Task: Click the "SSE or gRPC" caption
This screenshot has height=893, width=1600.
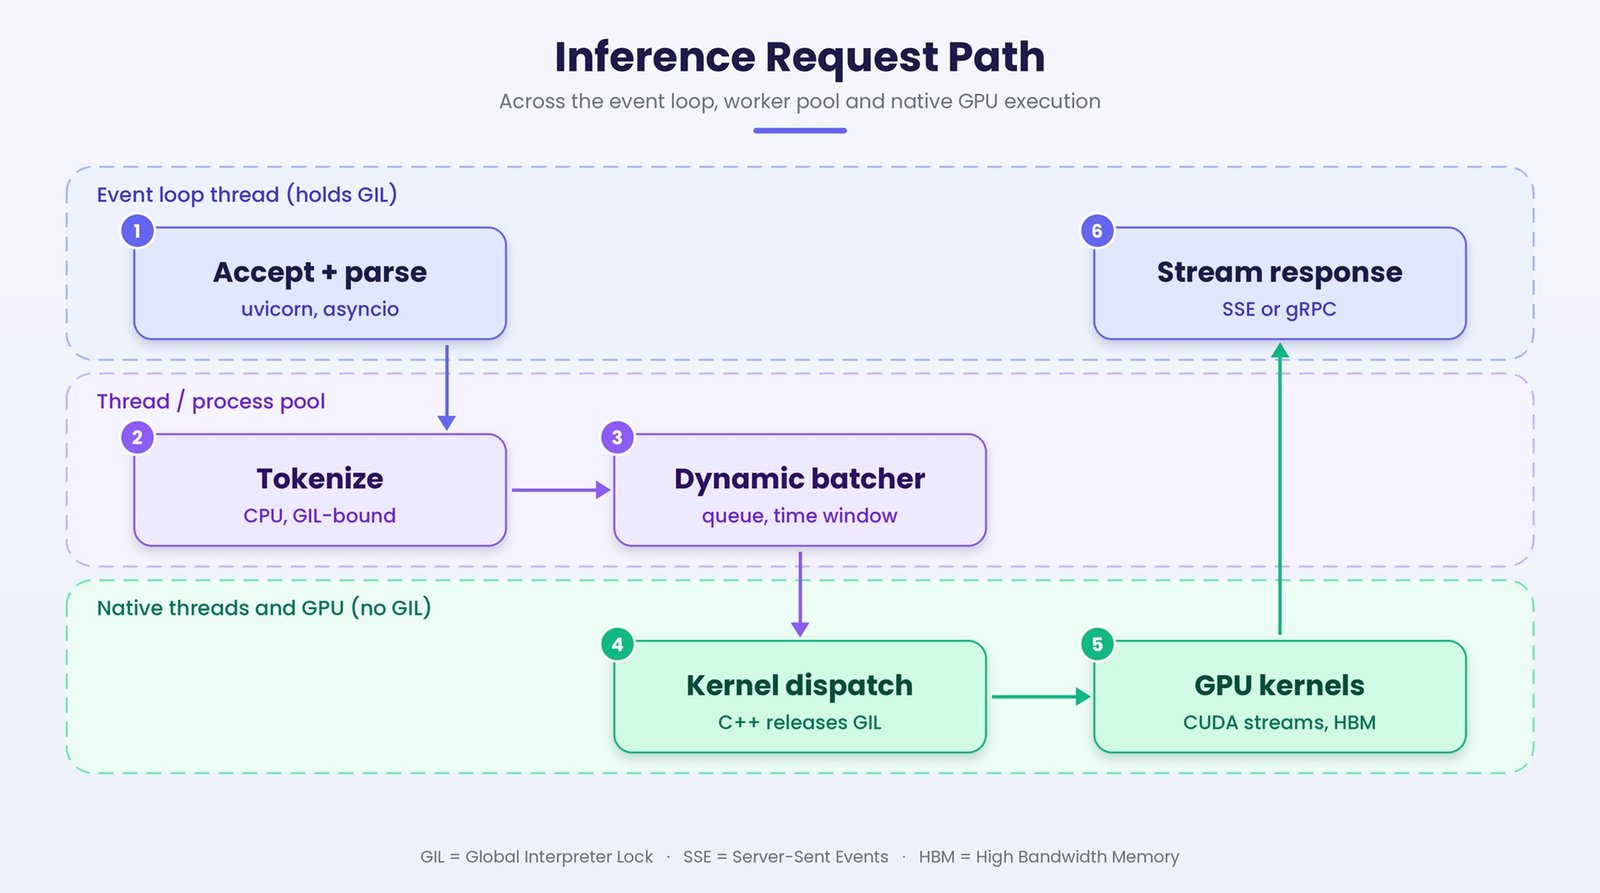Action: click(1280, 309)
